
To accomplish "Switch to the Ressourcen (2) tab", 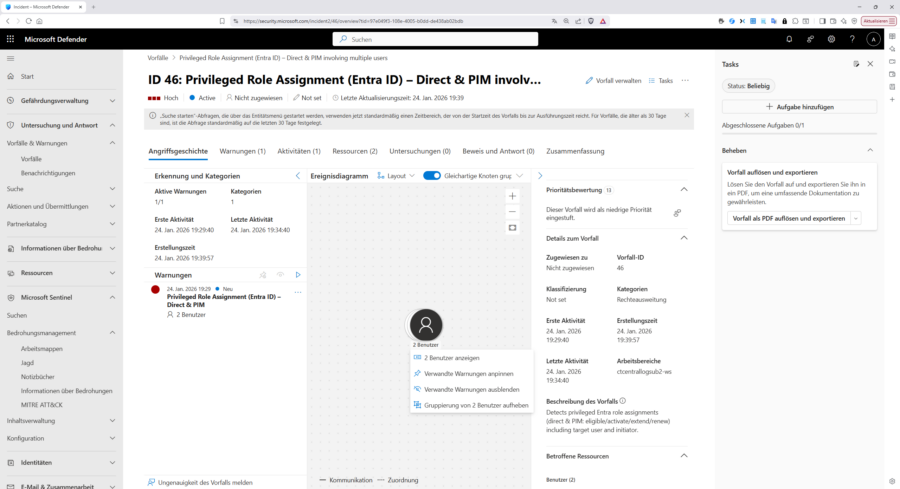I will coord(354,151).
